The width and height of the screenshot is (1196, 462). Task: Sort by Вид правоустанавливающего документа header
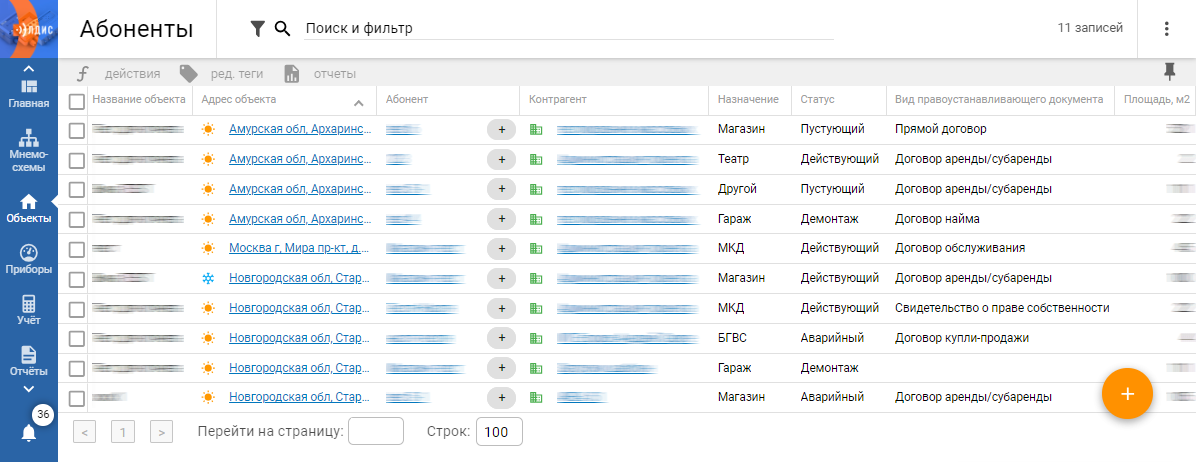coord(999,100)
